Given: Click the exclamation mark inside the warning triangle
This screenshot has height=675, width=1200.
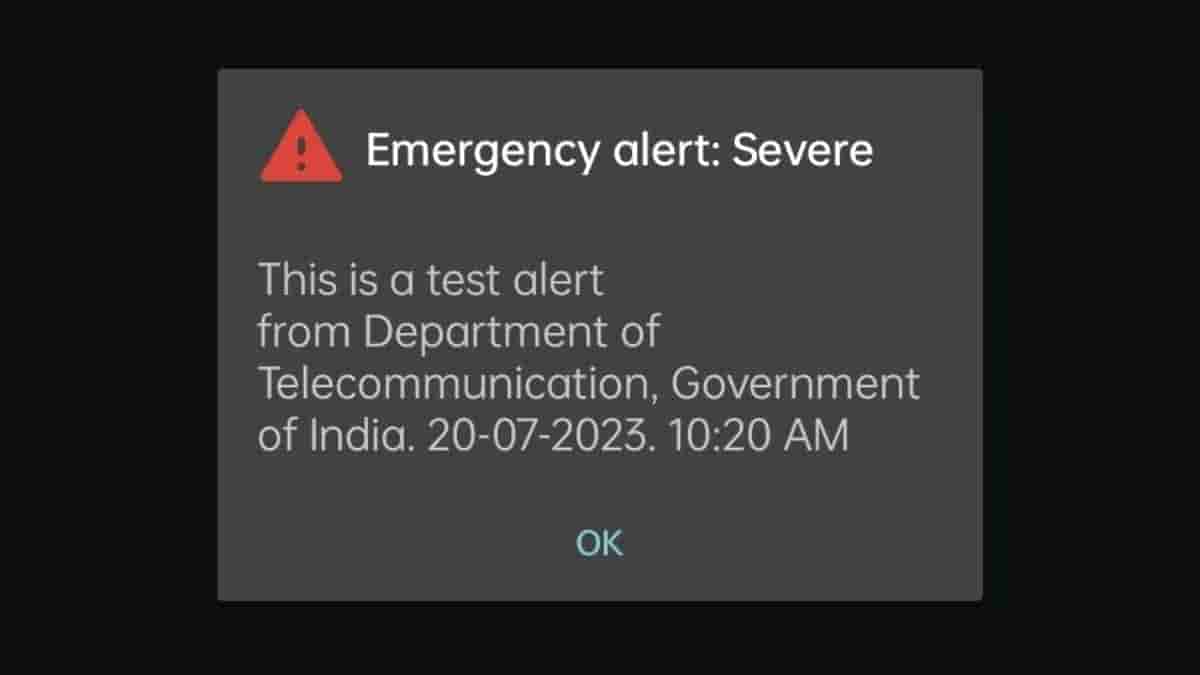Looking at the screenshot, I should [301, 152].
